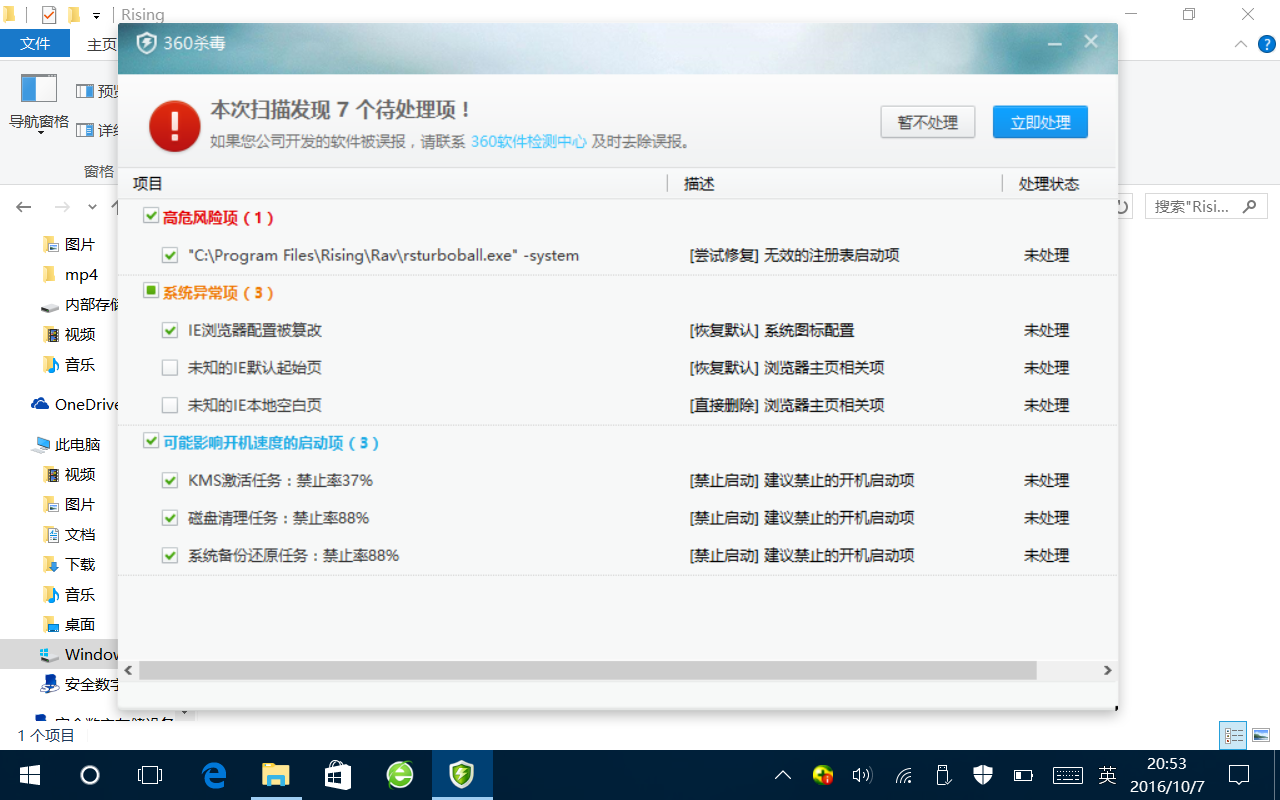Click the red warning exclamation icon

click(174, 125)
